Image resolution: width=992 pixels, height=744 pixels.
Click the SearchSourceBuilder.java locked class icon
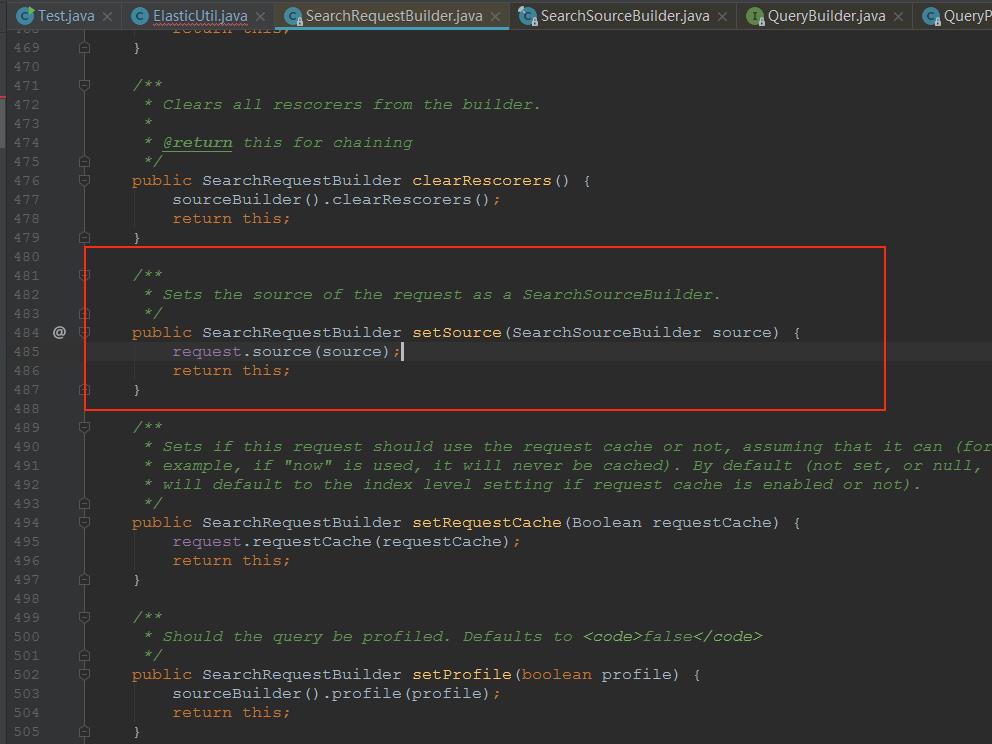(527, 16)
